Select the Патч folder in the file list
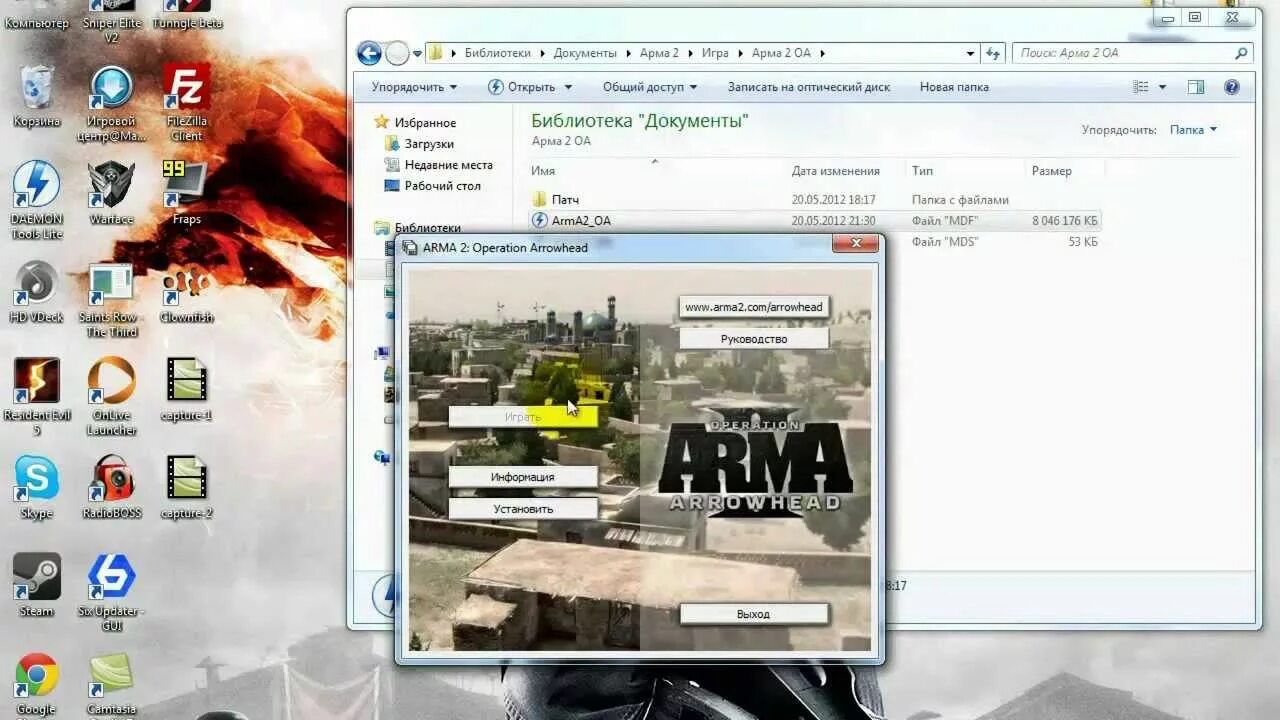This screenshot has height=720, width=1280. (565, 200)
